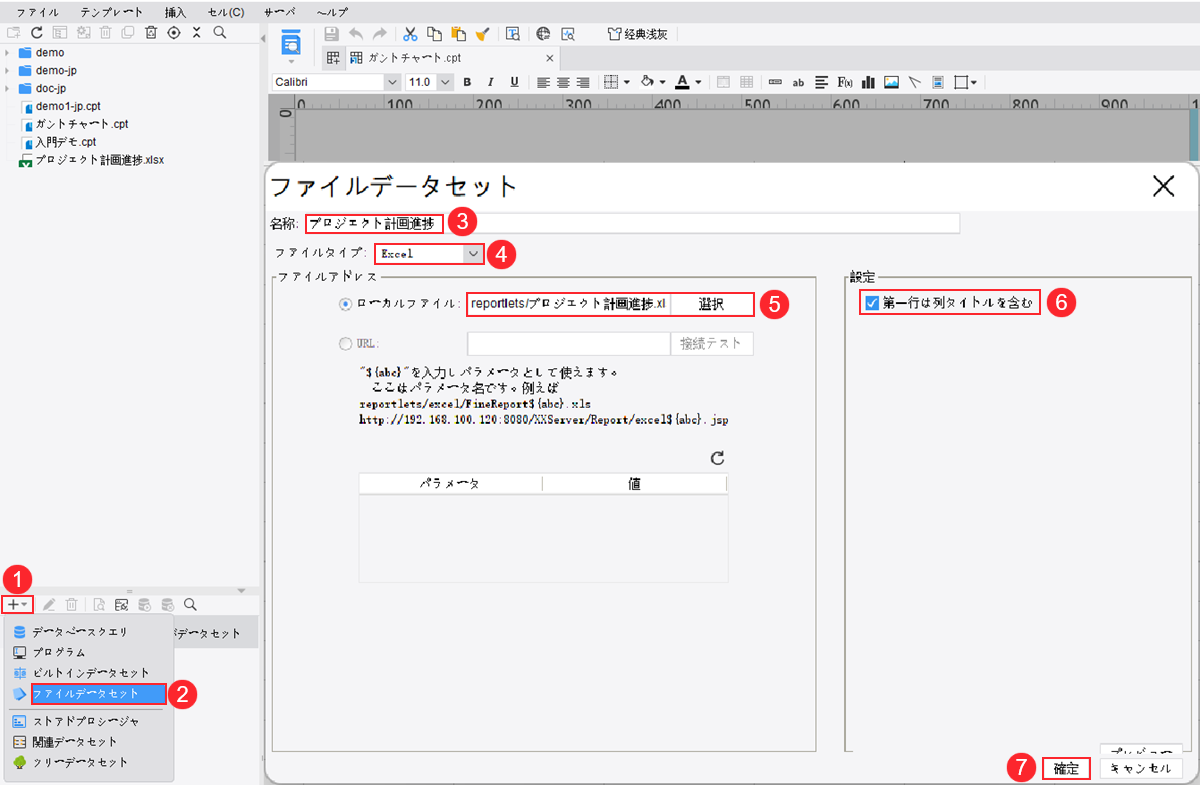The width and height of the screenshot is (1200, 785).
Task: Expand the demo-jp folder
Action: tap(8, 70)
